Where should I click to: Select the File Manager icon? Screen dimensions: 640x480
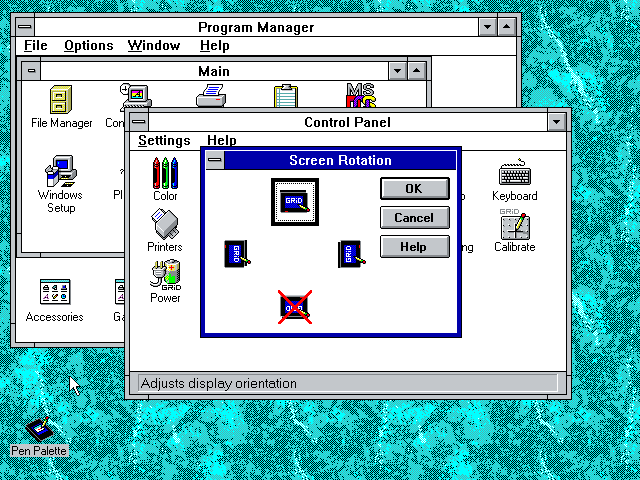62,107
